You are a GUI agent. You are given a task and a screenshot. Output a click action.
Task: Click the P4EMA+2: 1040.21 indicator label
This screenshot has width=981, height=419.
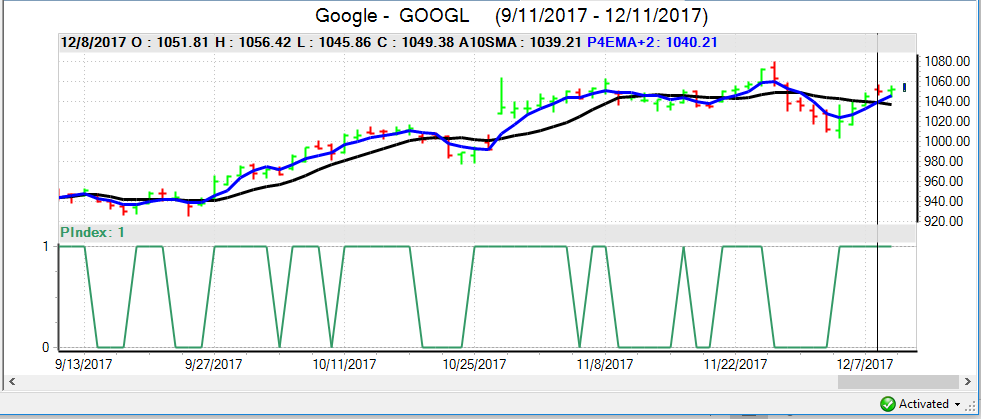point(652,43)
